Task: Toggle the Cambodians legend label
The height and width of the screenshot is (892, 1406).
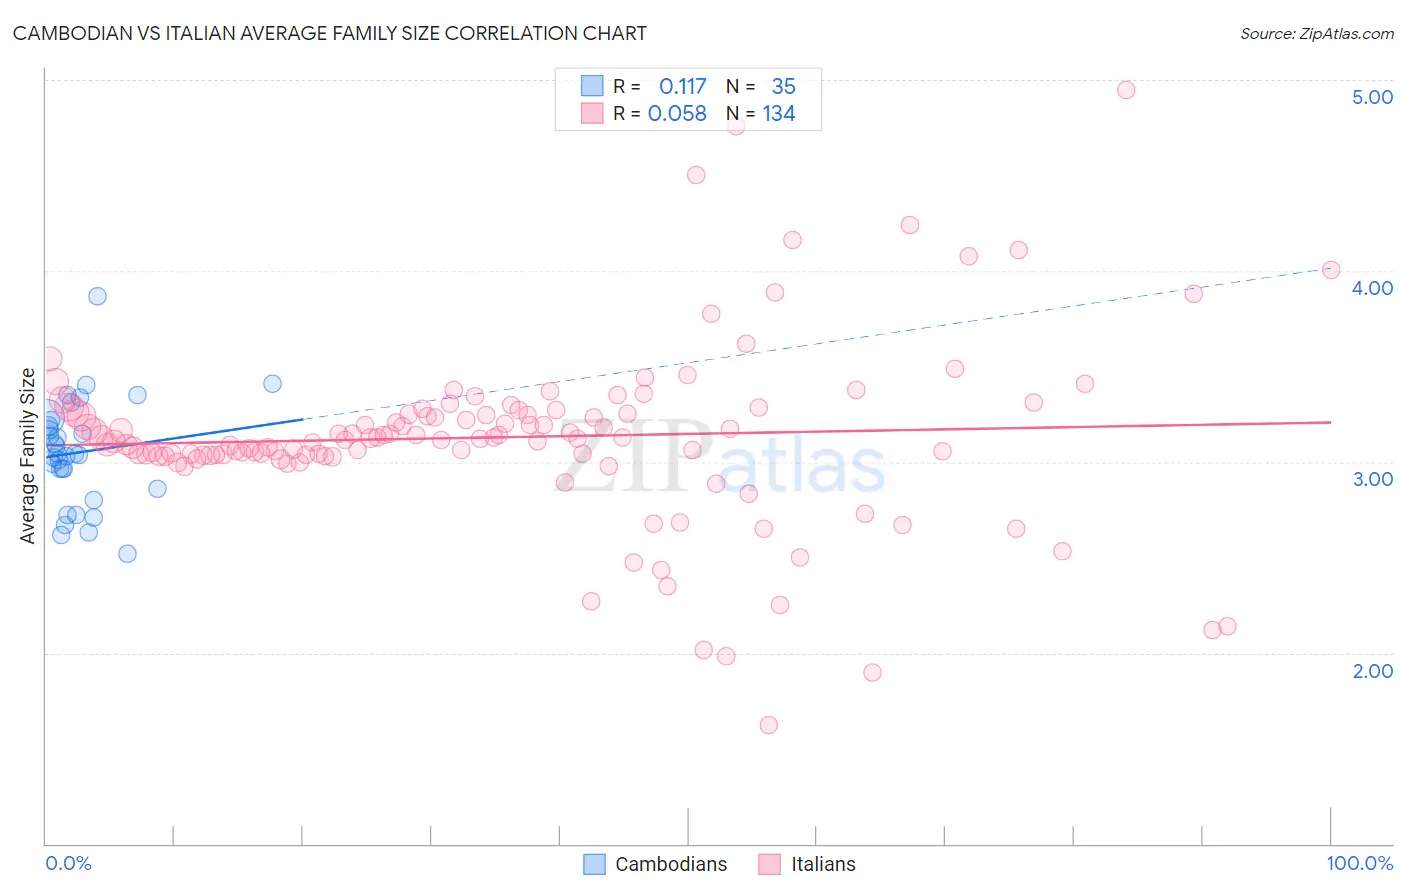Action: [671, 864]
